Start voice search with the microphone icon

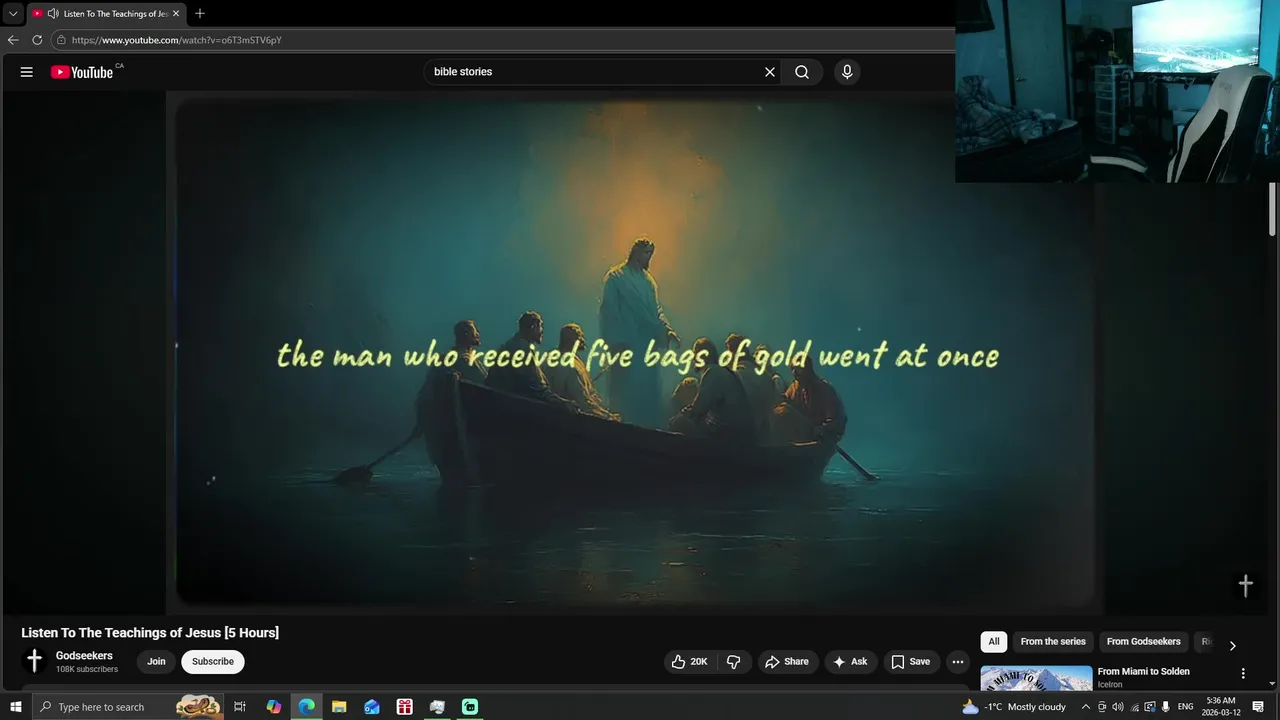point(847,72)
